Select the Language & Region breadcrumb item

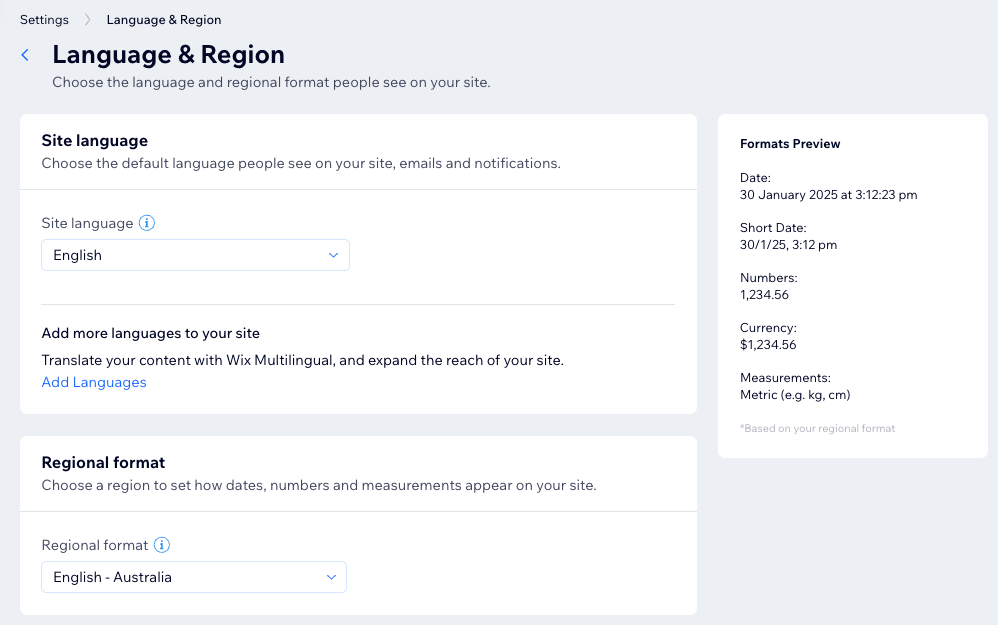(164, 20)
